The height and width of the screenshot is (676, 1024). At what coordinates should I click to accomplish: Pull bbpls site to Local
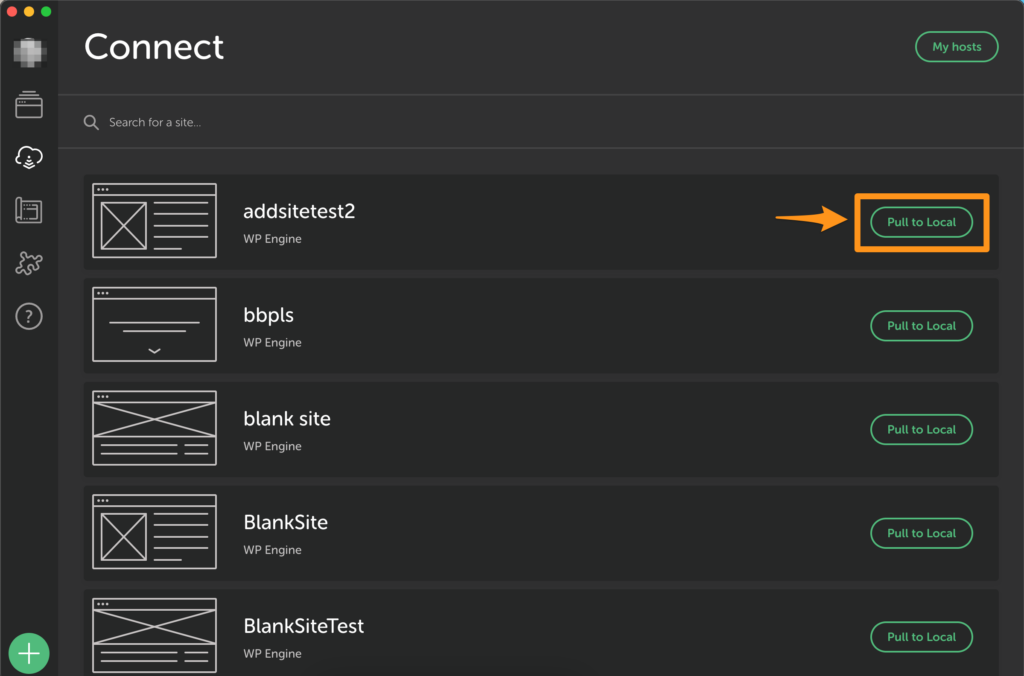pyautogui.click(x=921, y=326)
